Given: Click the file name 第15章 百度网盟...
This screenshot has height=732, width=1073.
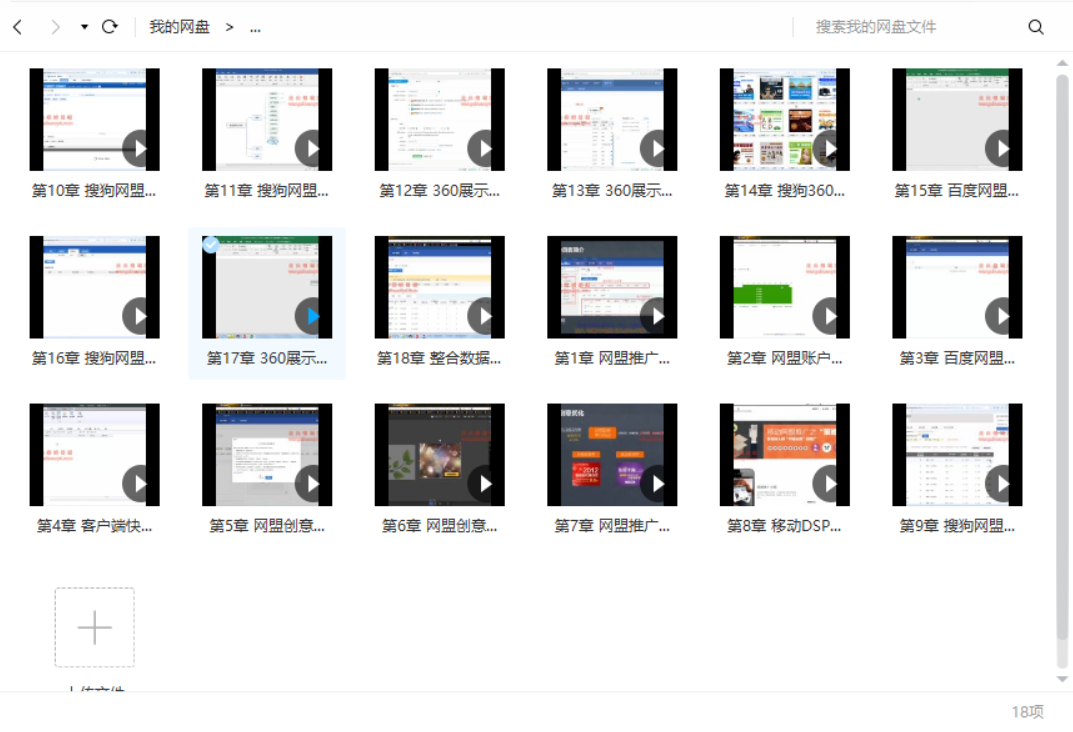Looking at the screenshot, I should 957,190.
